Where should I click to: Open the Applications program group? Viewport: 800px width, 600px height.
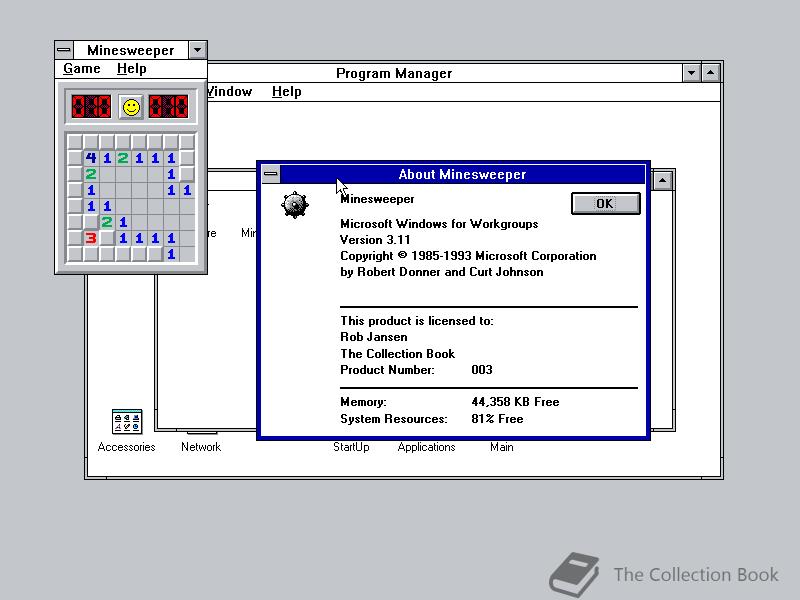point(426,447)
